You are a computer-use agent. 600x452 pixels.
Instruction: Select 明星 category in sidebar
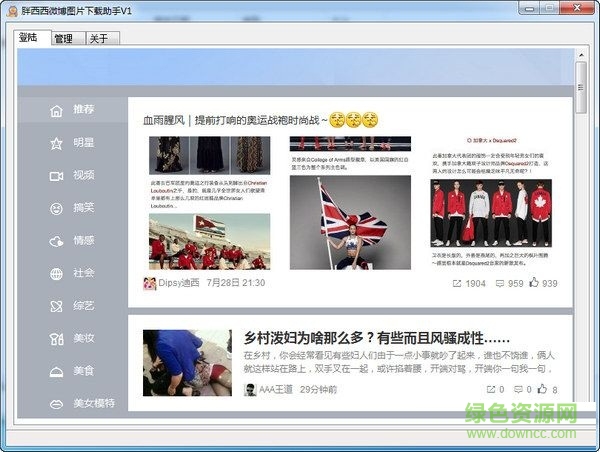[x=84, y=143]
